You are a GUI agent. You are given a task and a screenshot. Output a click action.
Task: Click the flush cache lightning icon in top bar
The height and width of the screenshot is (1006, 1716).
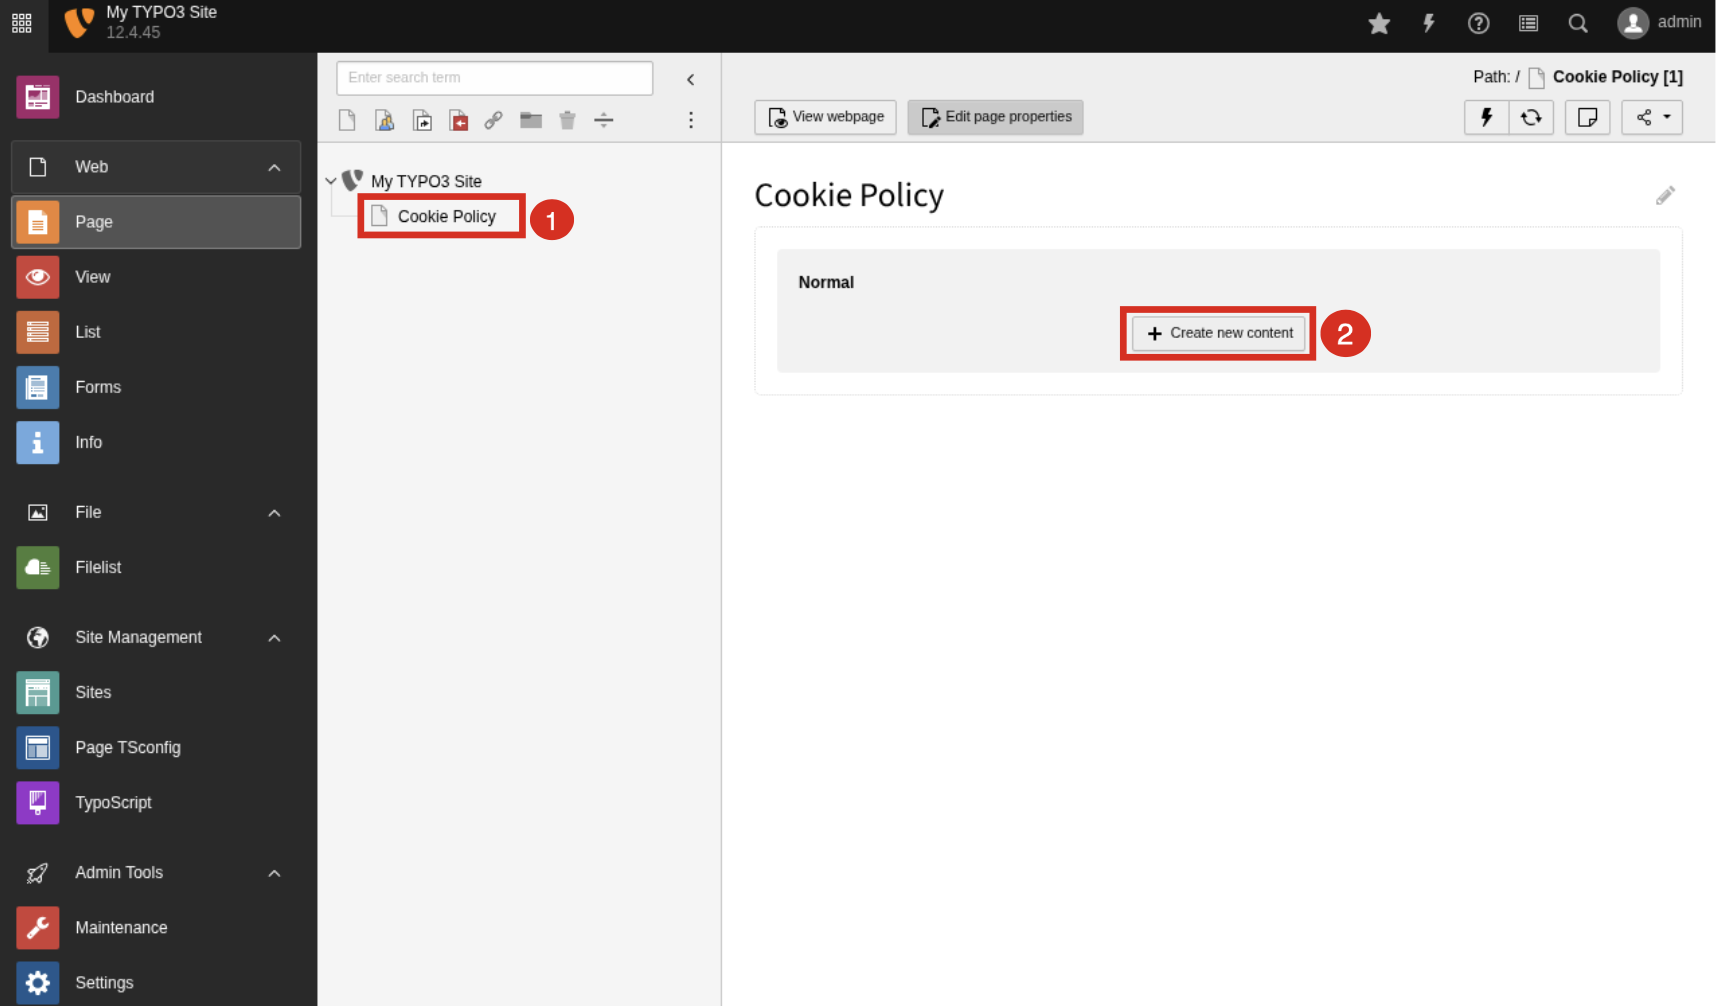coord(1429,23)
